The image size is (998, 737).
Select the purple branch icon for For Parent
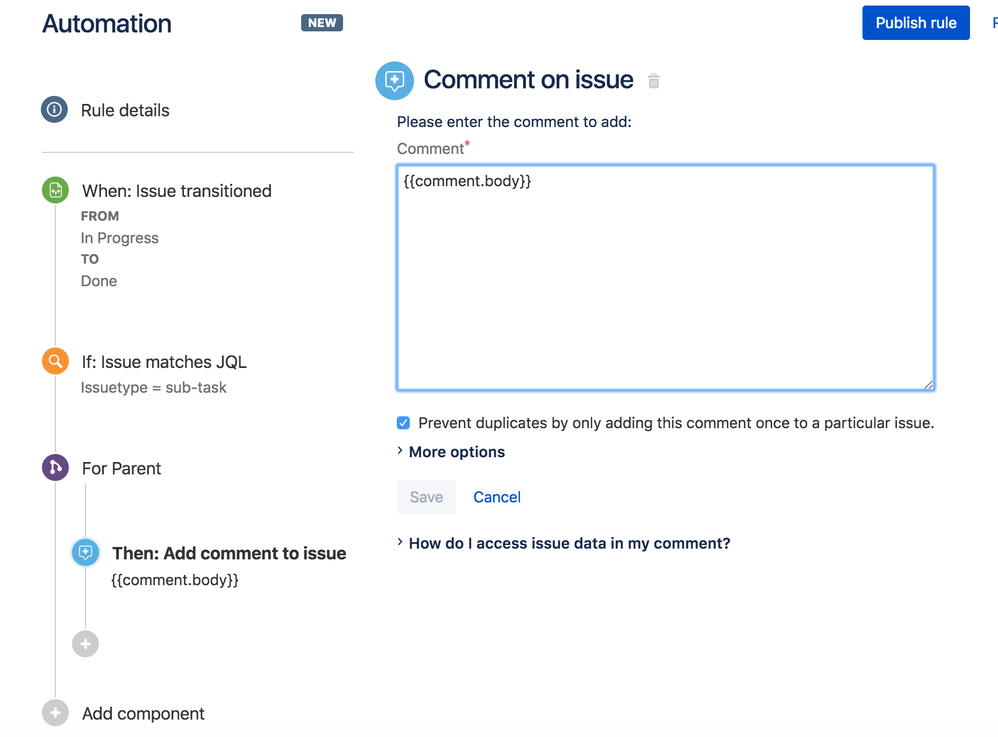coord(54,467)
